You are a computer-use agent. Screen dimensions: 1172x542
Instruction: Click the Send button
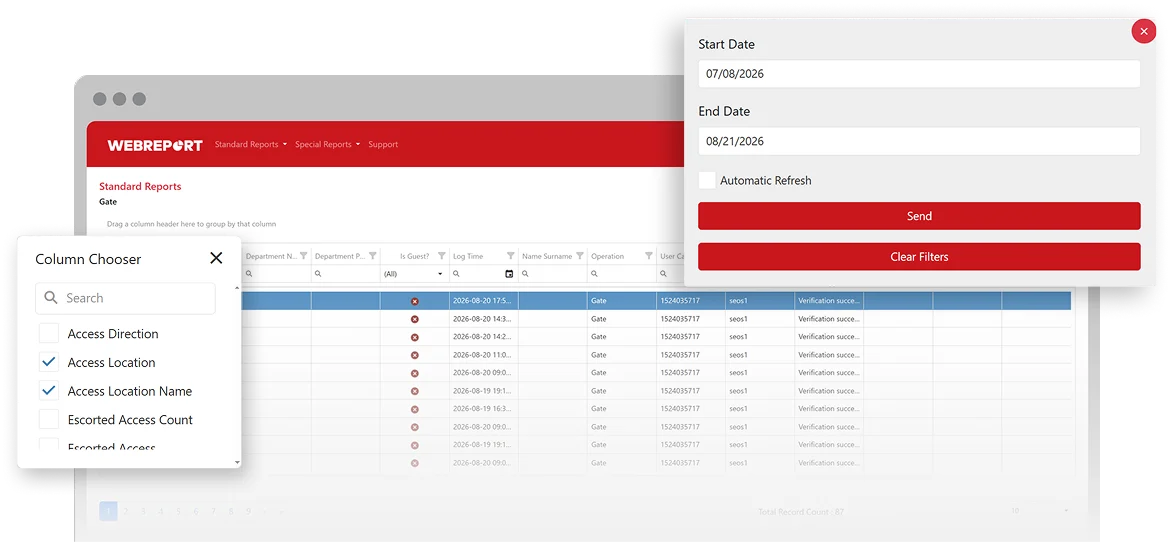click(x=919, y=216)
